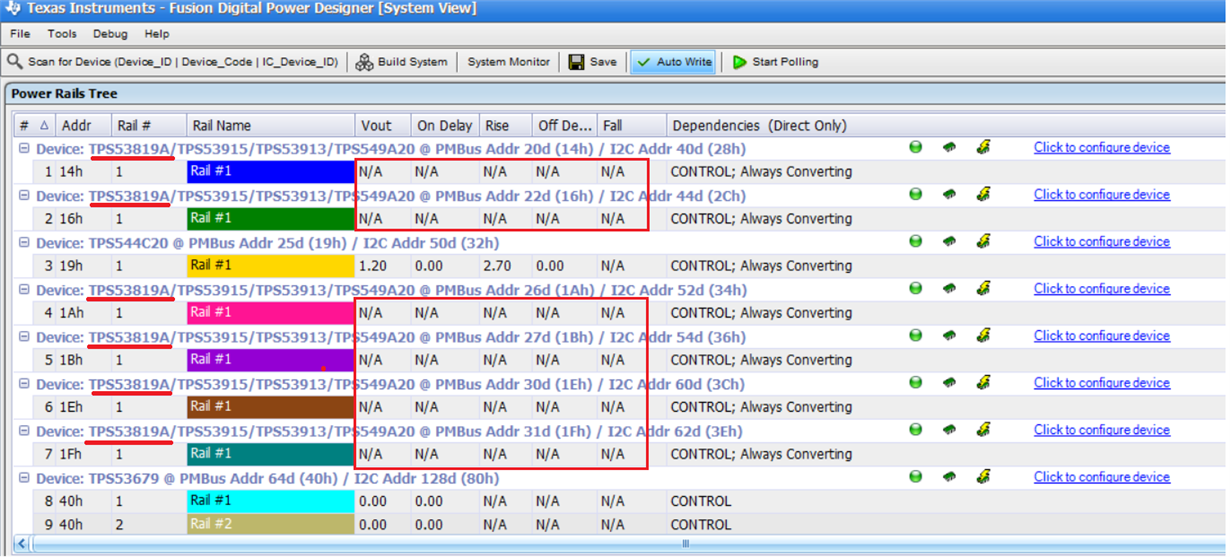
Task: Click the Scan for Device magnifier icon
Action: [x=15, y=62]
